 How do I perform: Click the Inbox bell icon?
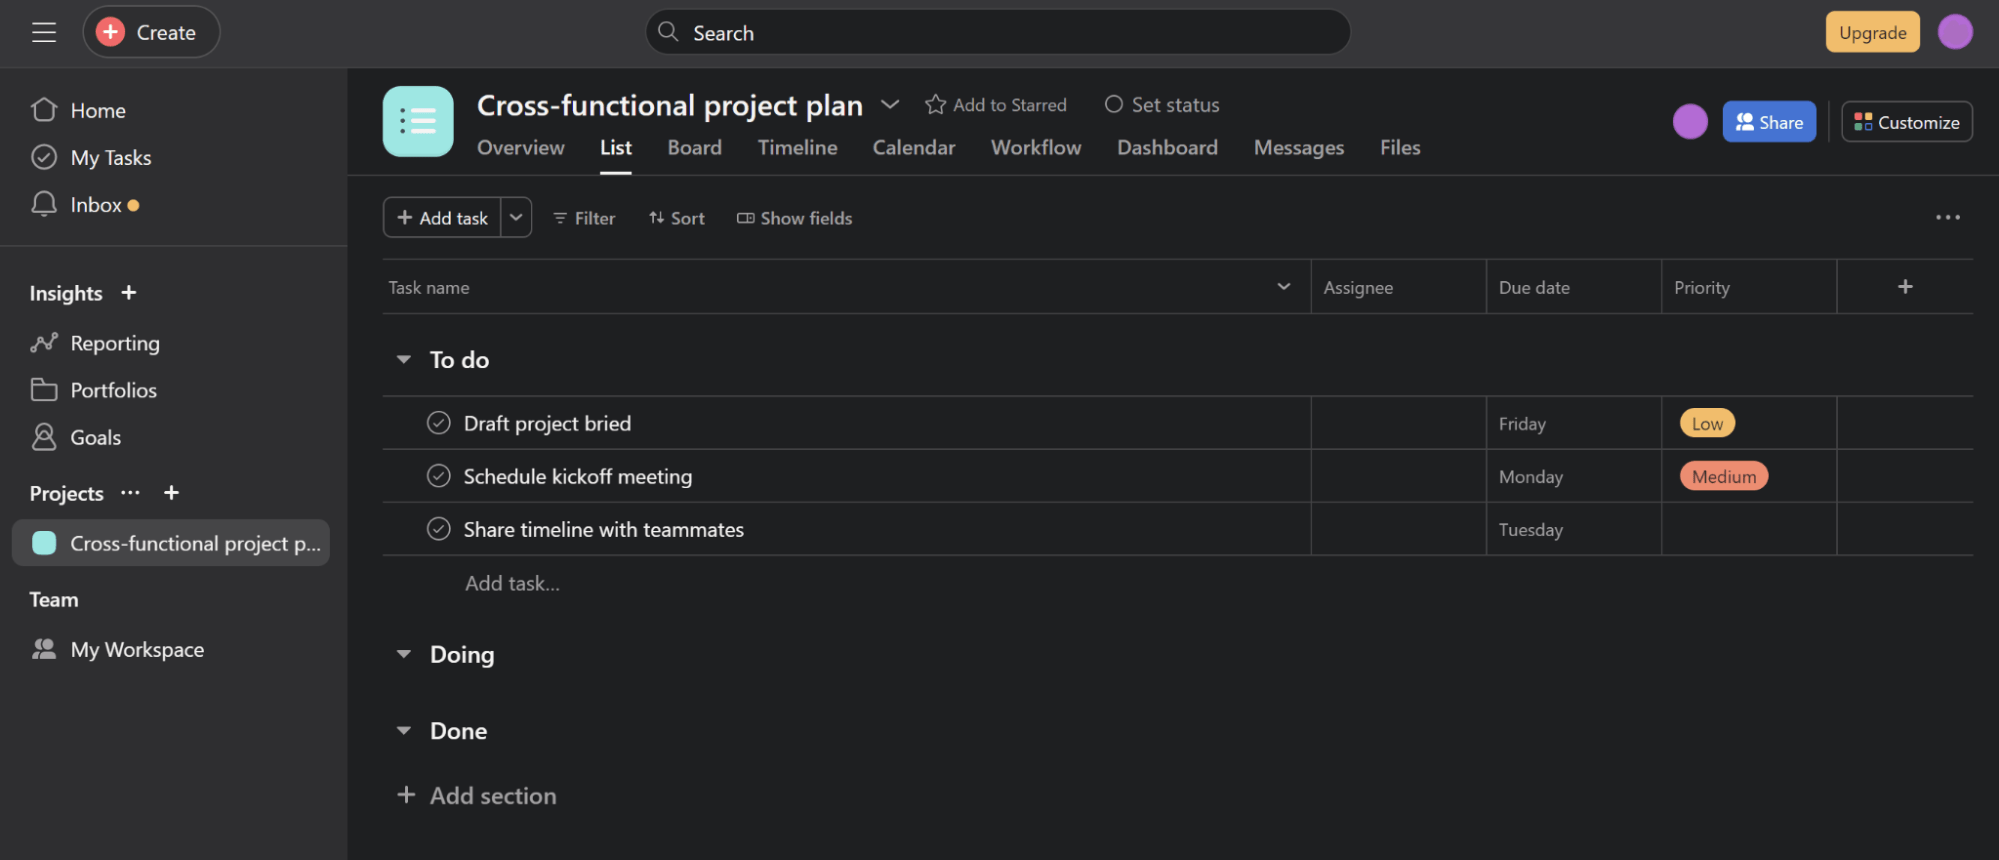click(44, 205)
